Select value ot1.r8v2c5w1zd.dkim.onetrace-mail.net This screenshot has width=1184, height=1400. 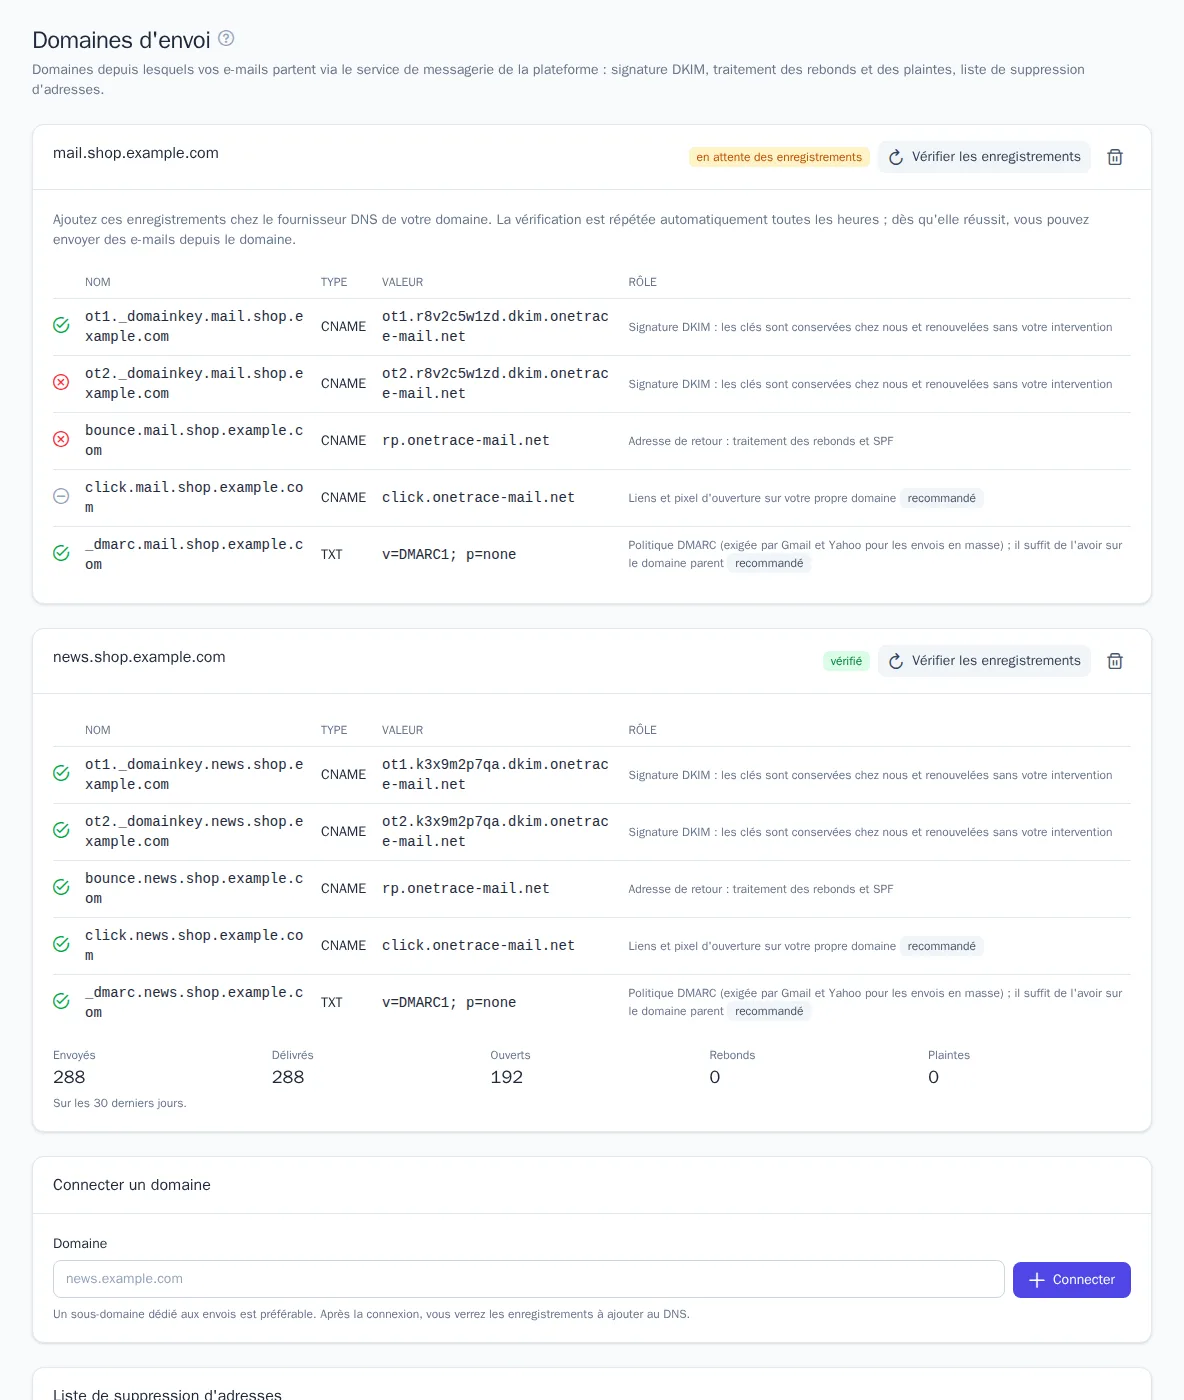pos(495,327)
